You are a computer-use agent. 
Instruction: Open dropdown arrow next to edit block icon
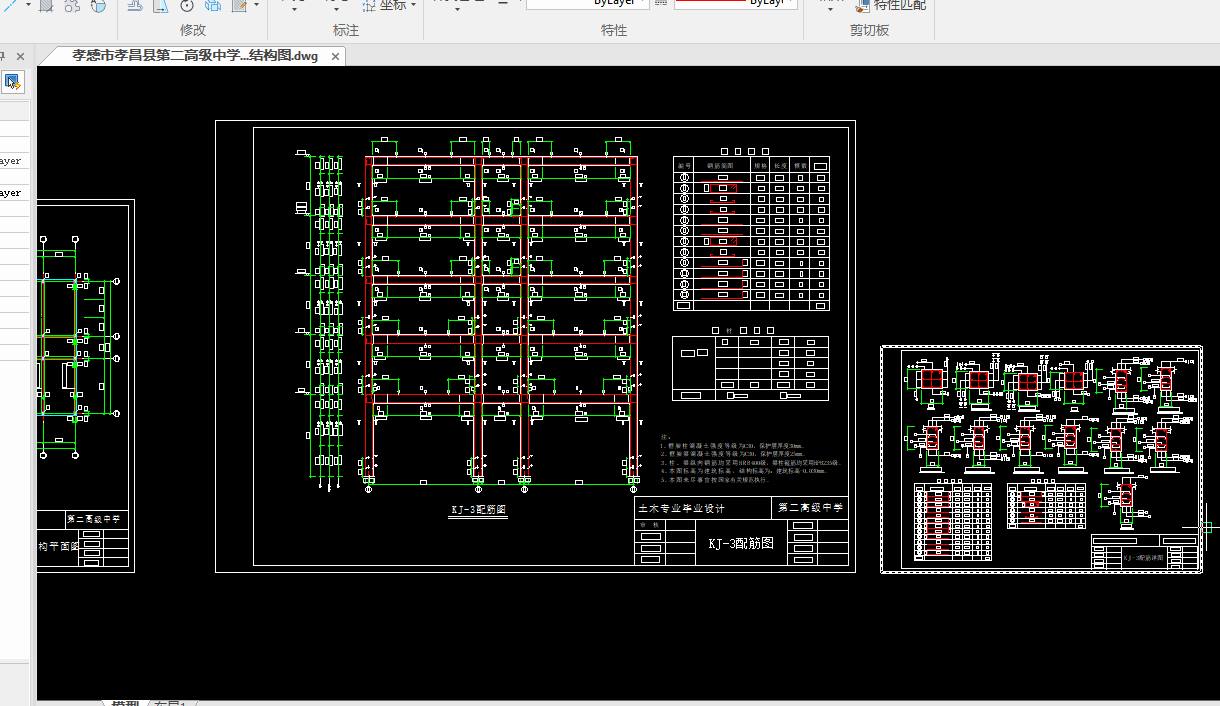(x=257, y=5)
